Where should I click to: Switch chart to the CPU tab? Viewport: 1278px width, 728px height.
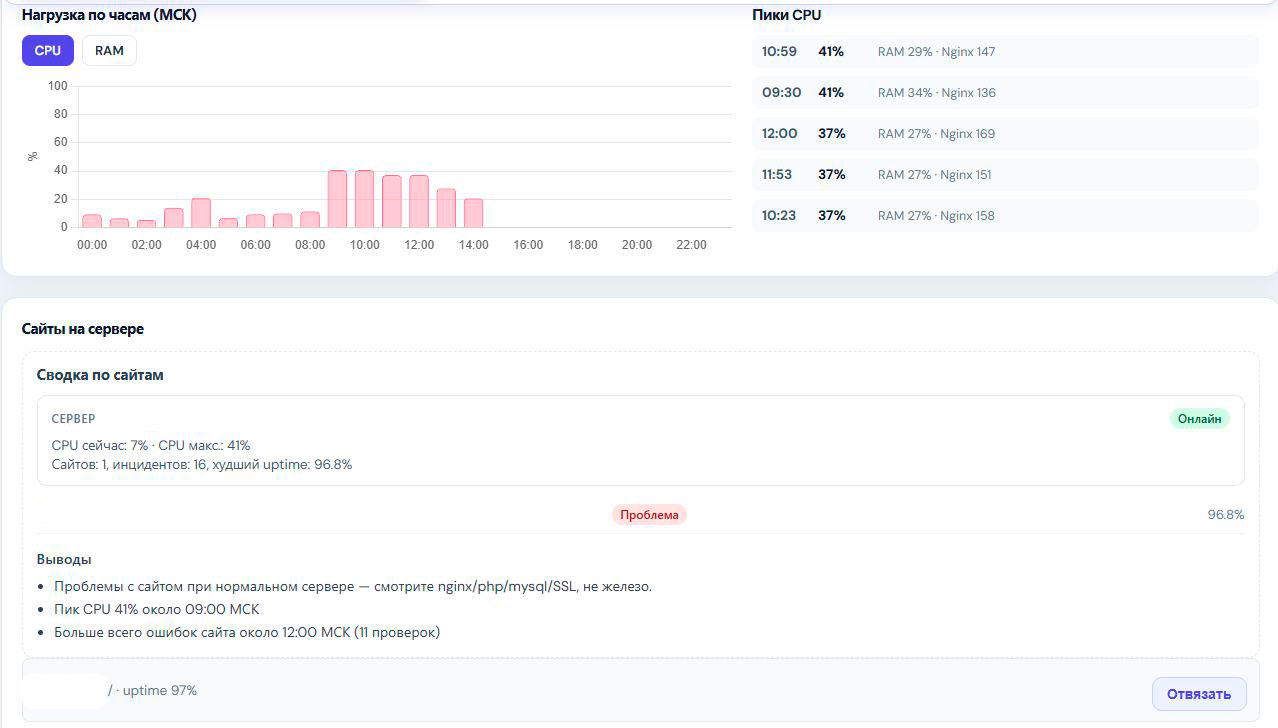(47, 51)
